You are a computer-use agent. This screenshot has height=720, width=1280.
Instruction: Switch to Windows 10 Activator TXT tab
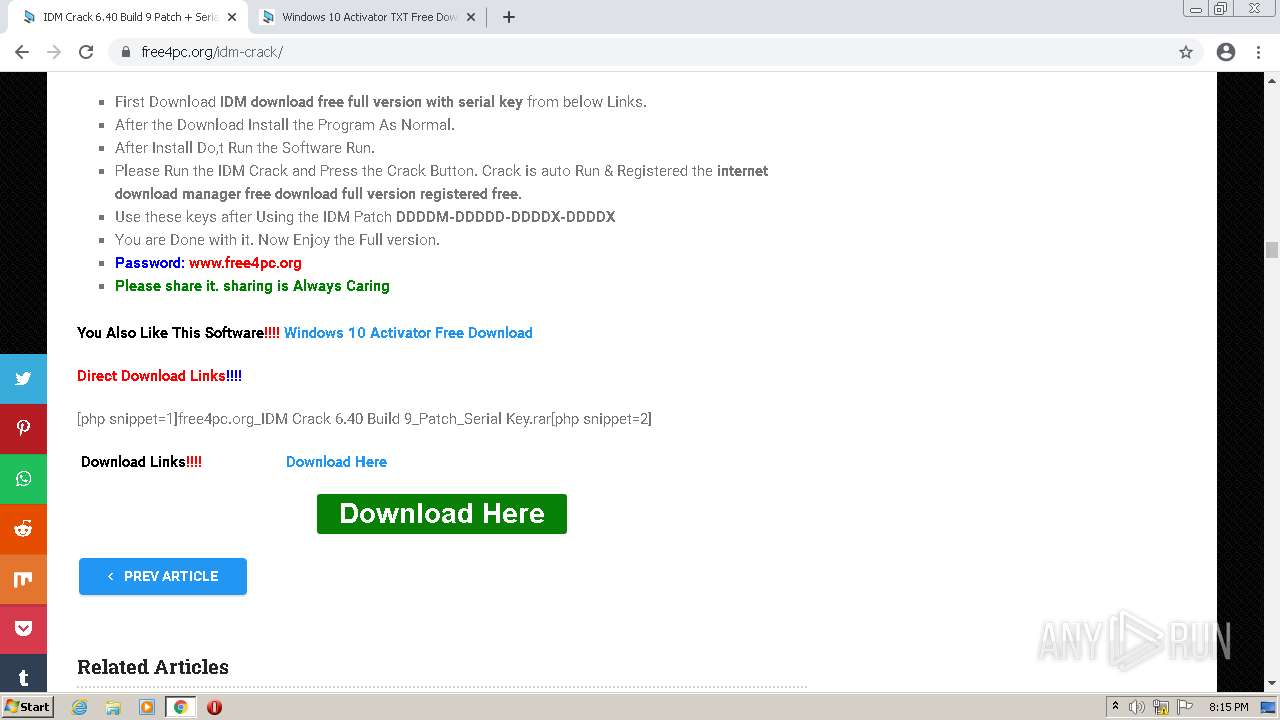click(x=369, y=17)
